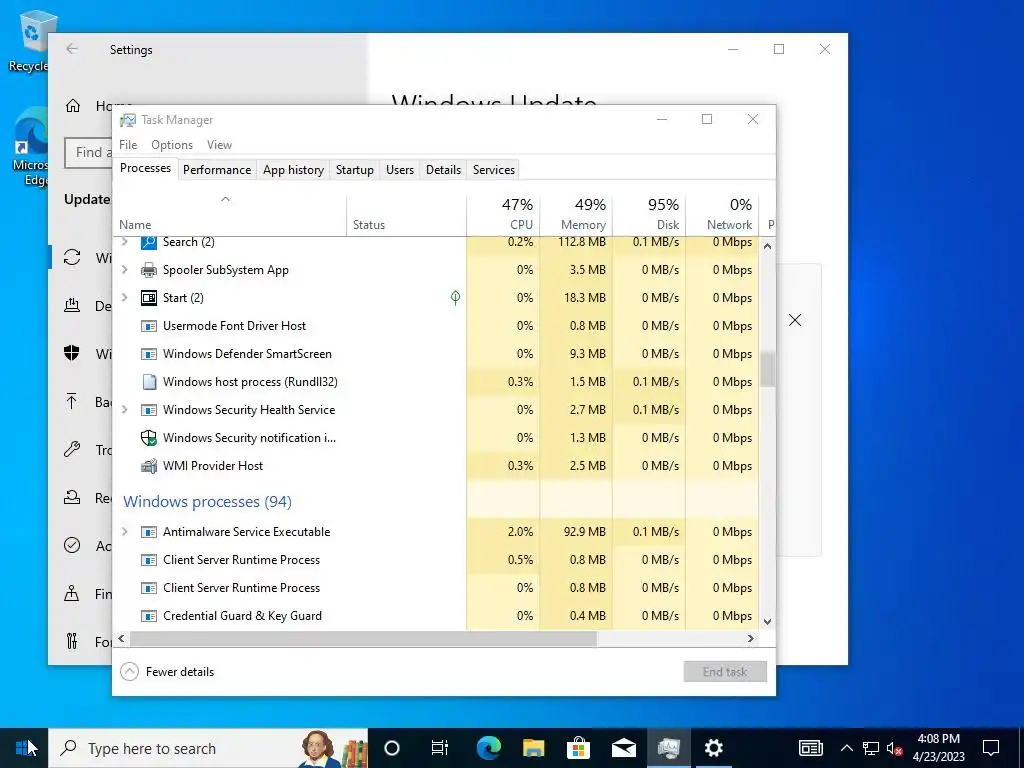Click the Search process magnifier icon

point(149,242)
